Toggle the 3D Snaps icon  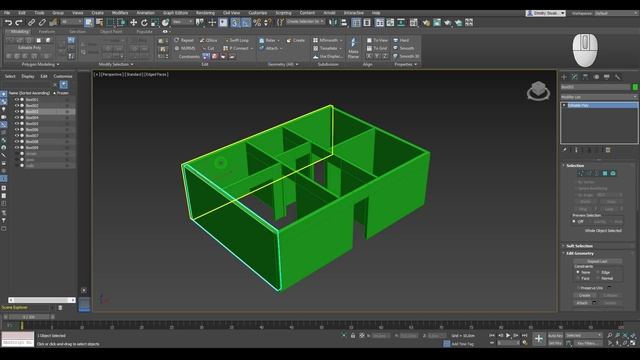point(235,23)
